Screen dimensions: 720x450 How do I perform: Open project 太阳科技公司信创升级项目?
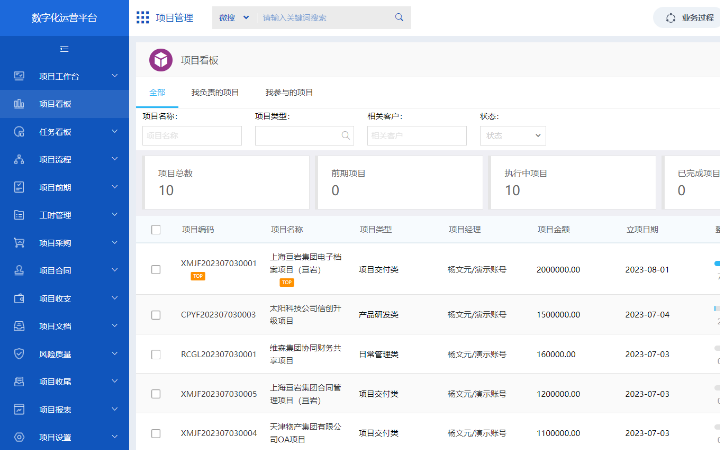pyautogui.click(x=305, y=315)
